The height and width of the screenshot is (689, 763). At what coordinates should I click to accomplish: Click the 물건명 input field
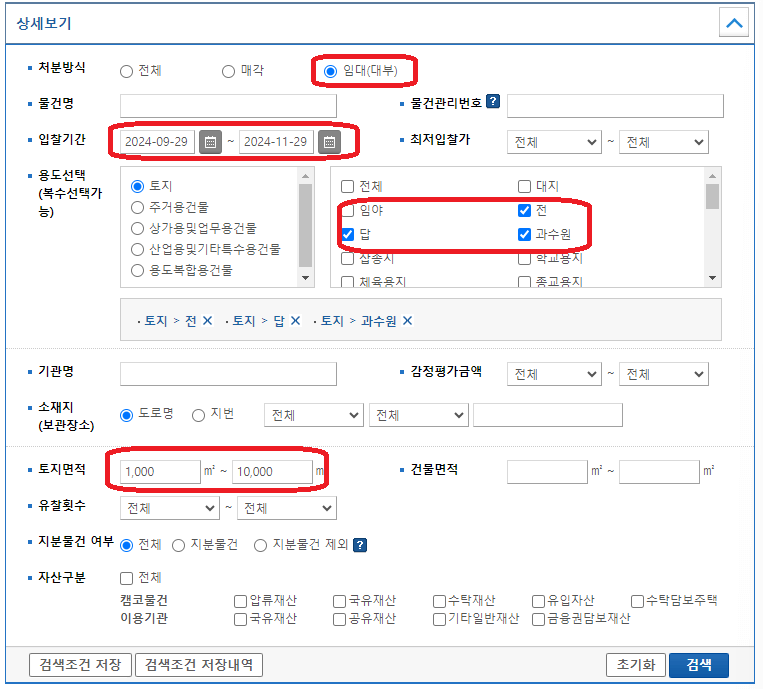click(228, 106)
